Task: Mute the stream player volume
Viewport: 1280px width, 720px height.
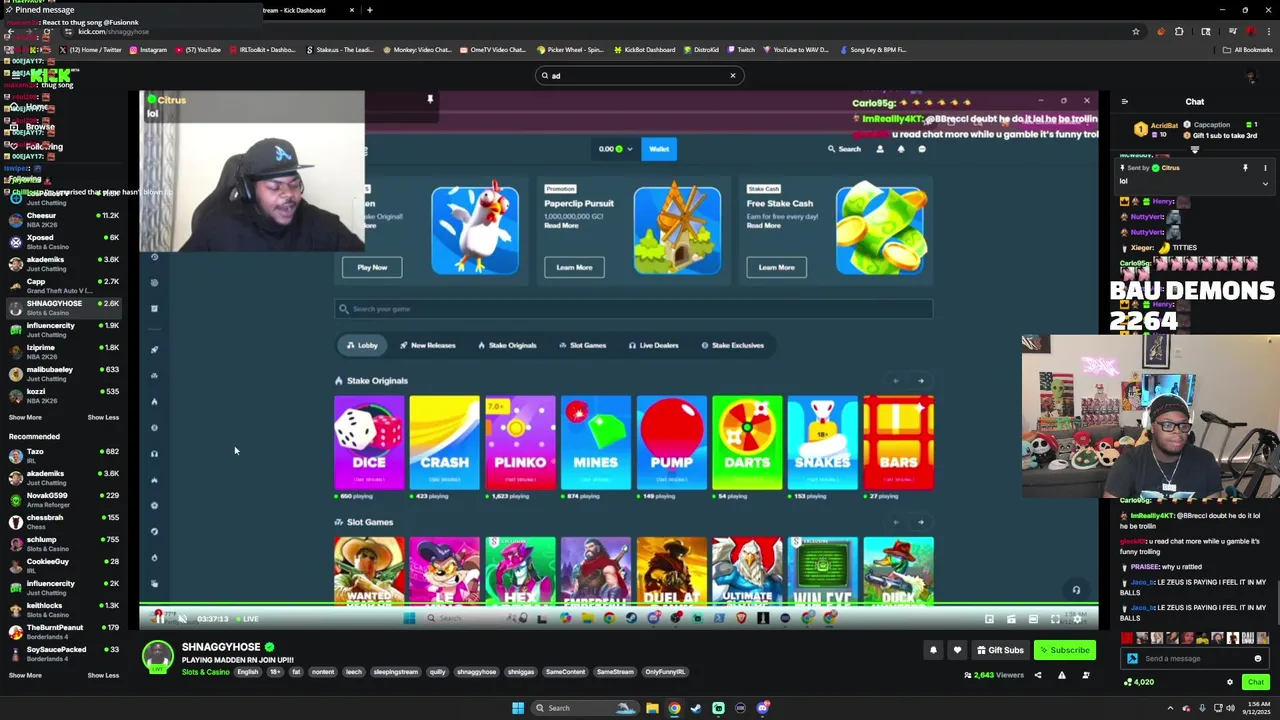Action: click(182, 619)
